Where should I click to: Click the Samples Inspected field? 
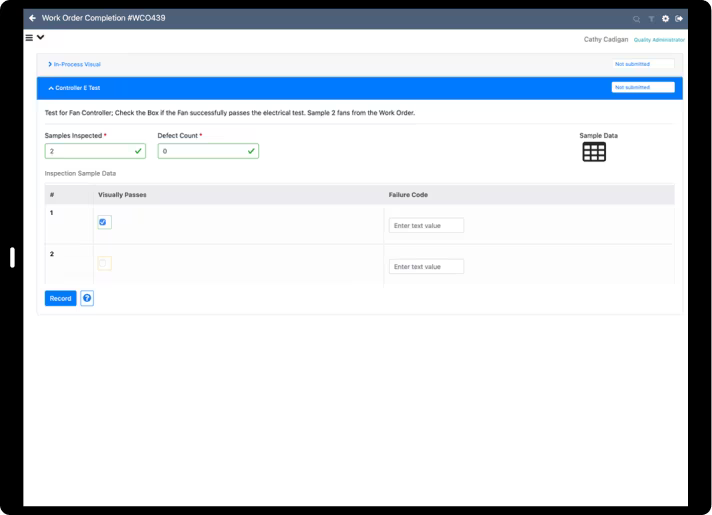[x=95, y=151]
